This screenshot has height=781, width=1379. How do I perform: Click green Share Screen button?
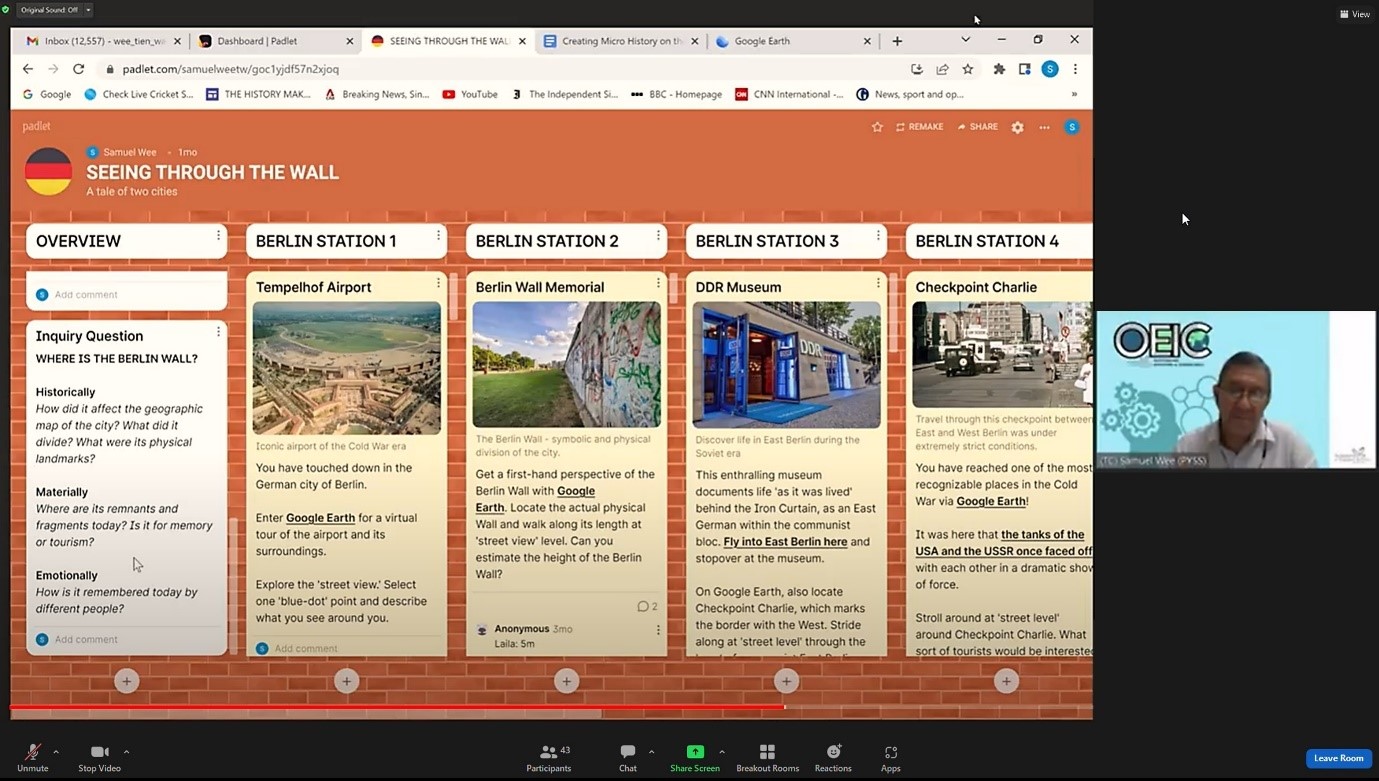click(x=694, y=757)
